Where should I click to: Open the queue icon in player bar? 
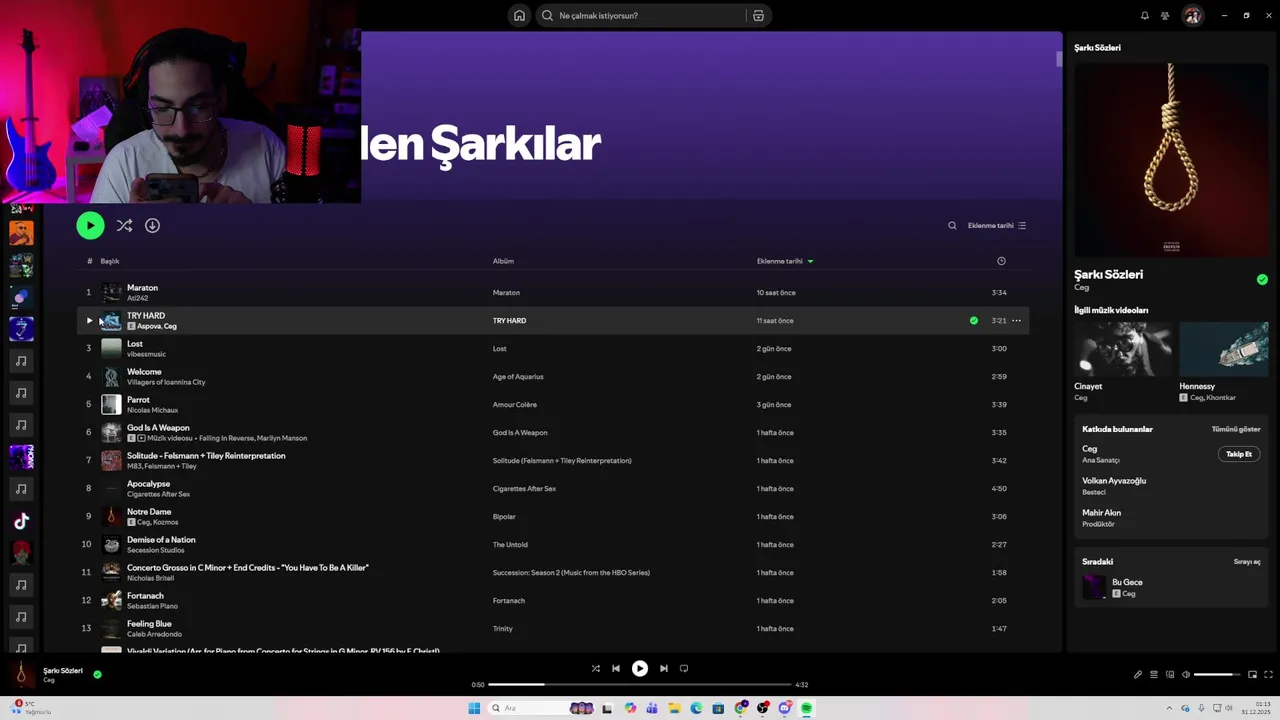(1153, 674)
